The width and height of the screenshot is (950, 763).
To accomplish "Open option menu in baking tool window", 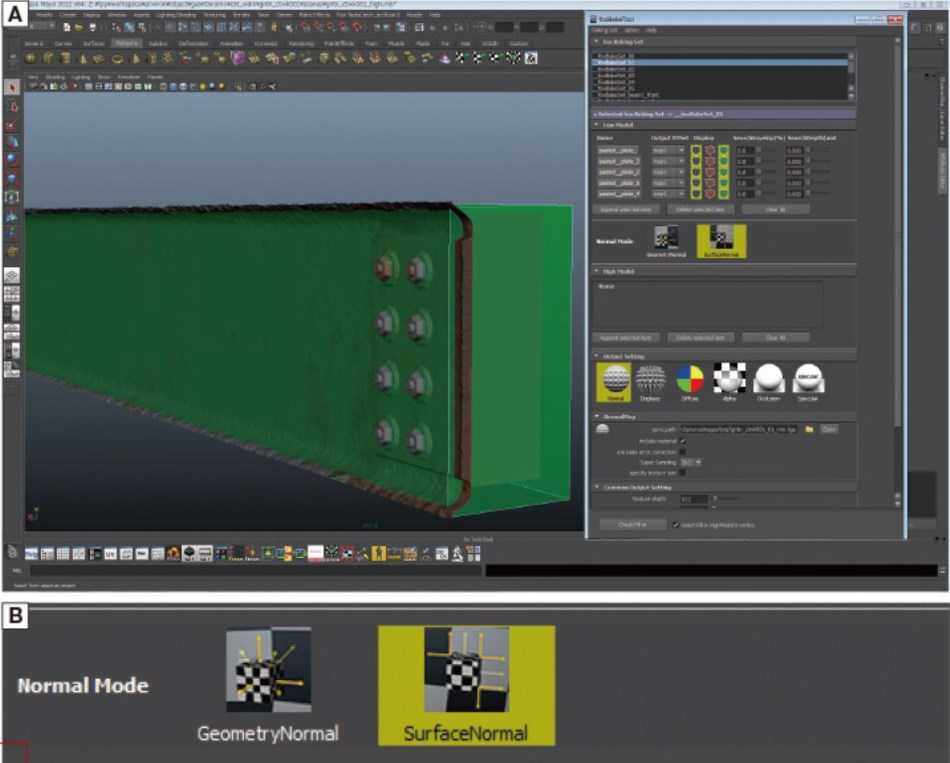I will (631, 30).
